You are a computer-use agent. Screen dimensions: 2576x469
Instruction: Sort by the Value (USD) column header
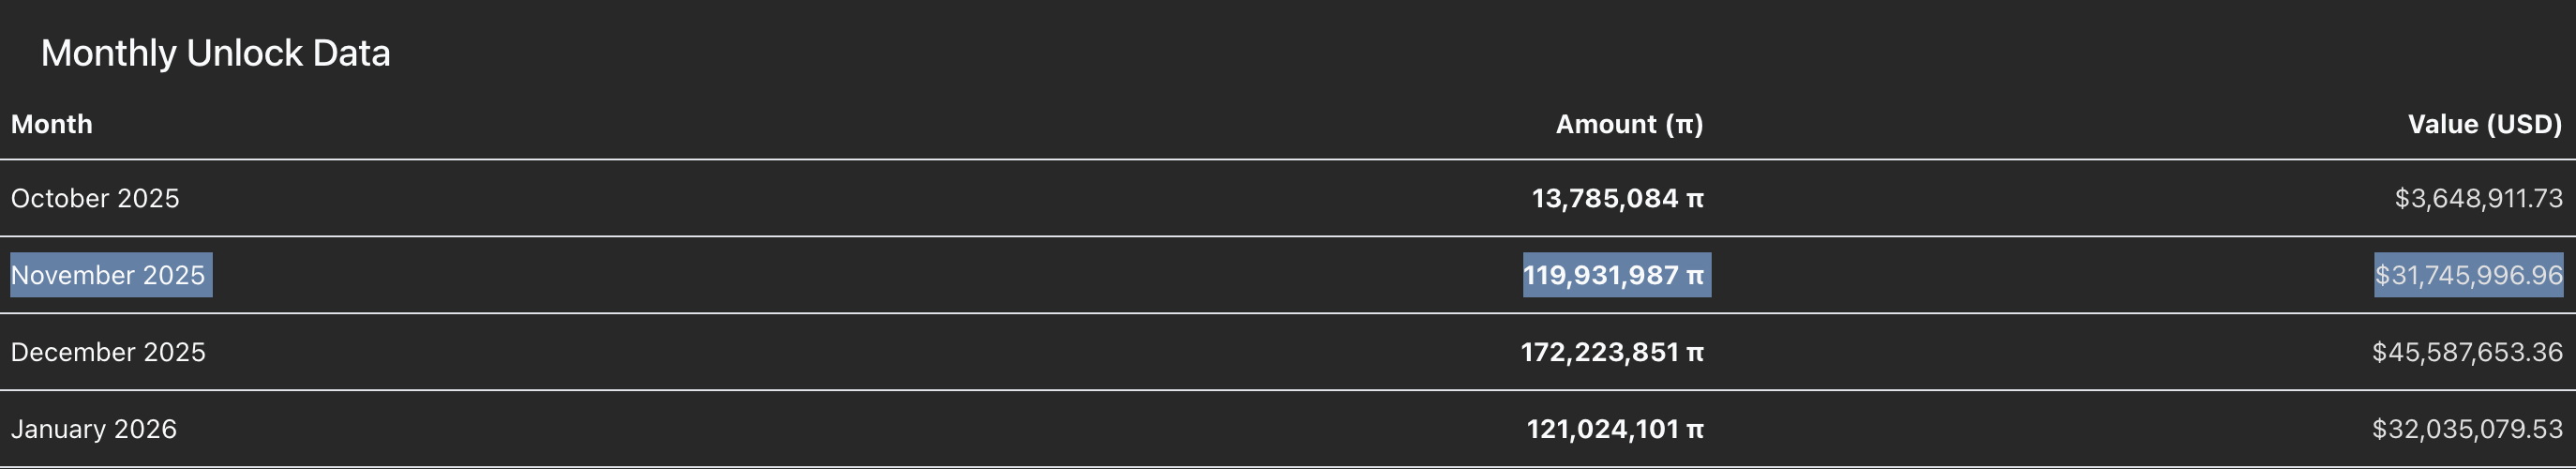2484,124
